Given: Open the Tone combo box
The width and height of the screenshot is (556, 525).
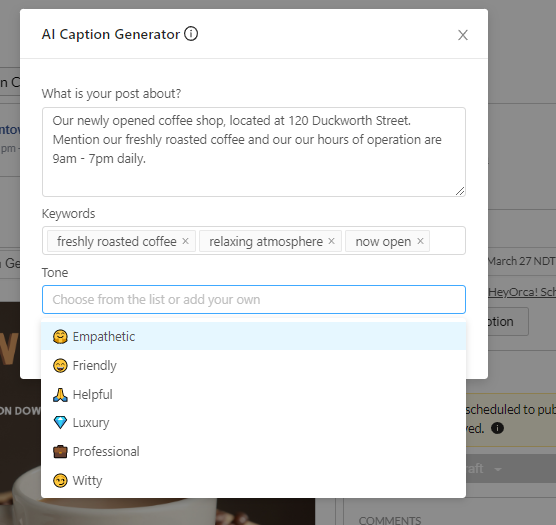Looking at the screenshot, I should point(254,300).
